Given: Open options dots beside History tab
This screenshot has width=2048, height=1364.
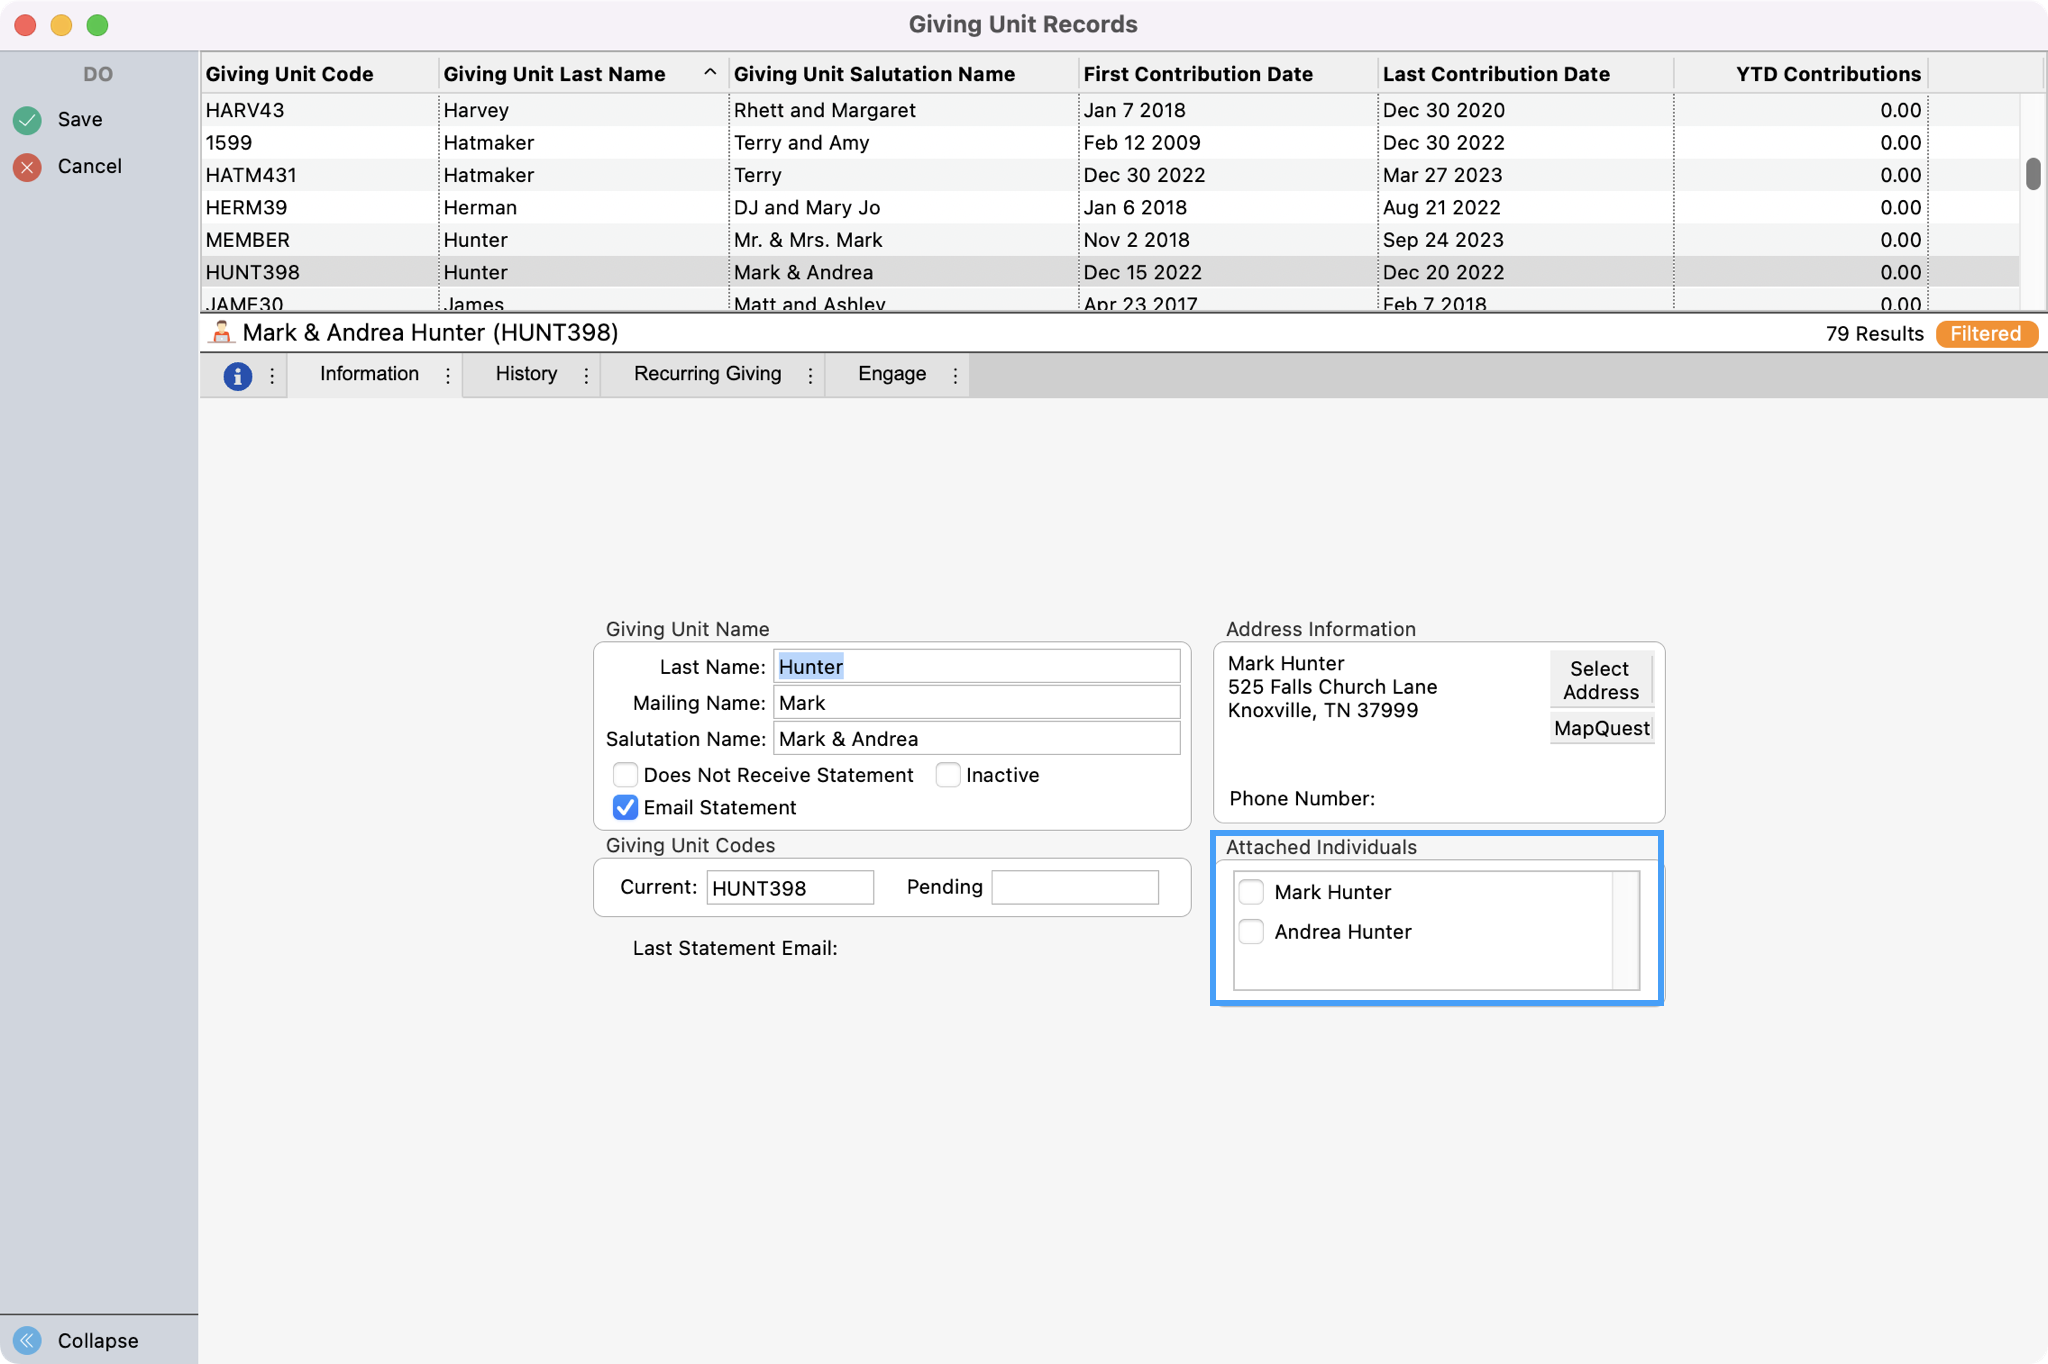Looking at the screenshot, I should pos(586,376).
